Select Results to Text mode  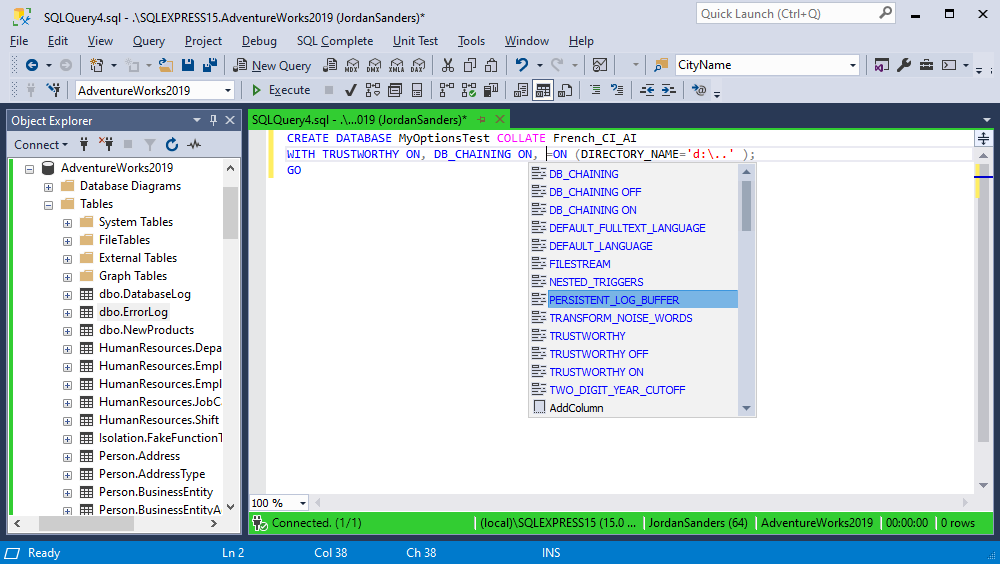point(520,90)
